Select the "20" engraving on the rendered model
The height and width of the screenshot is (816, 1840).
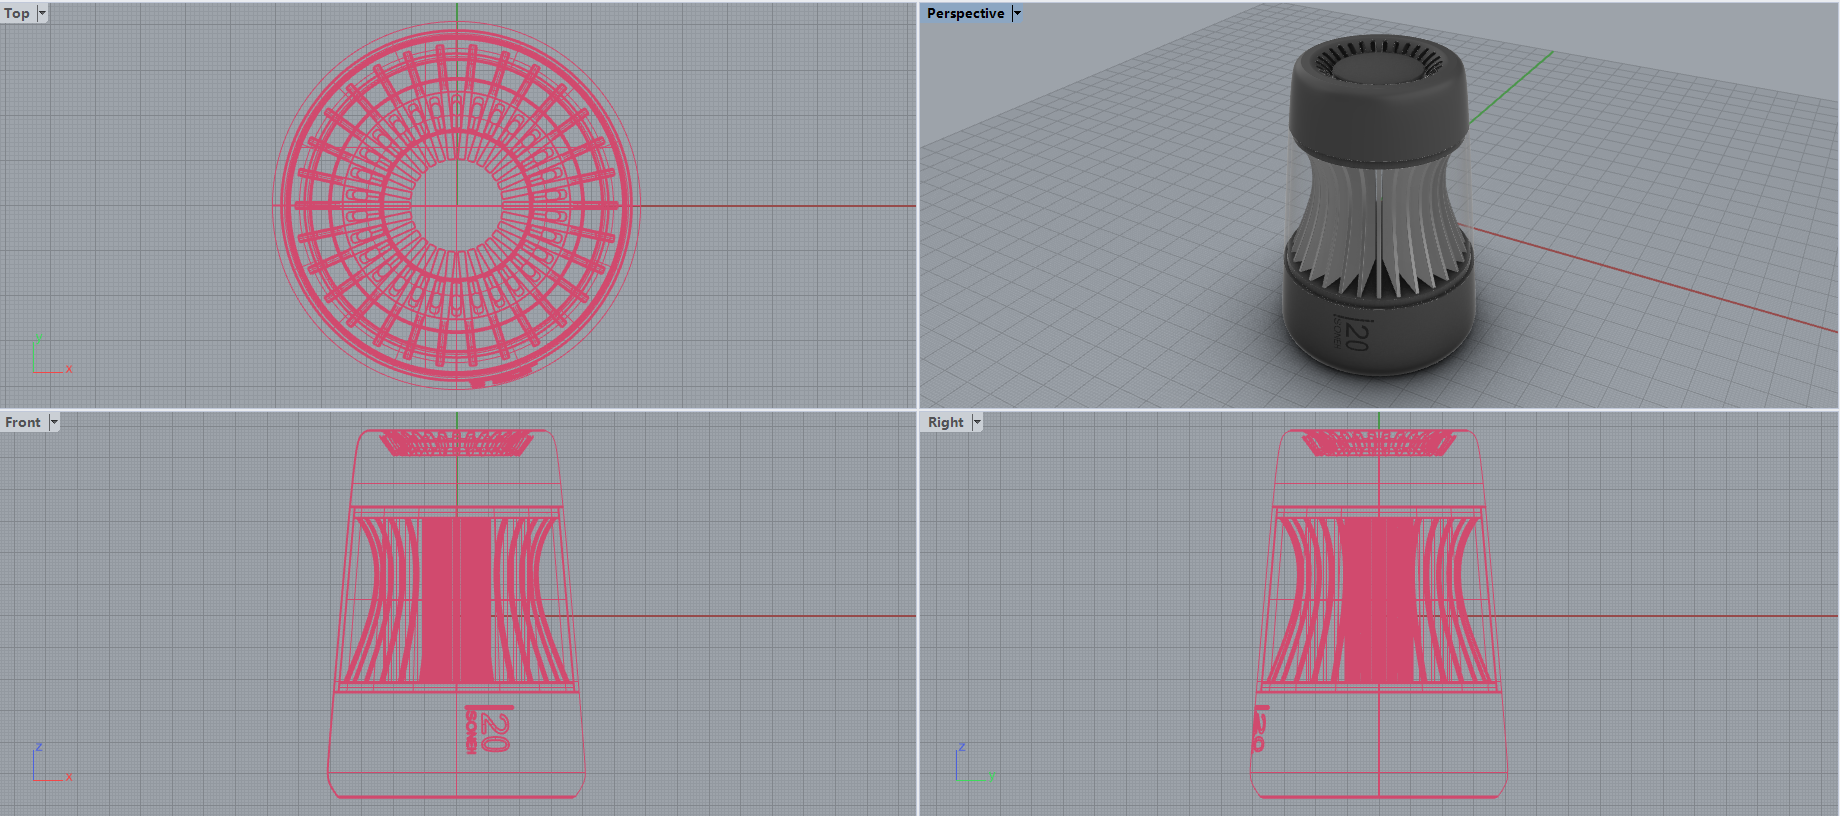point(1353,333)
